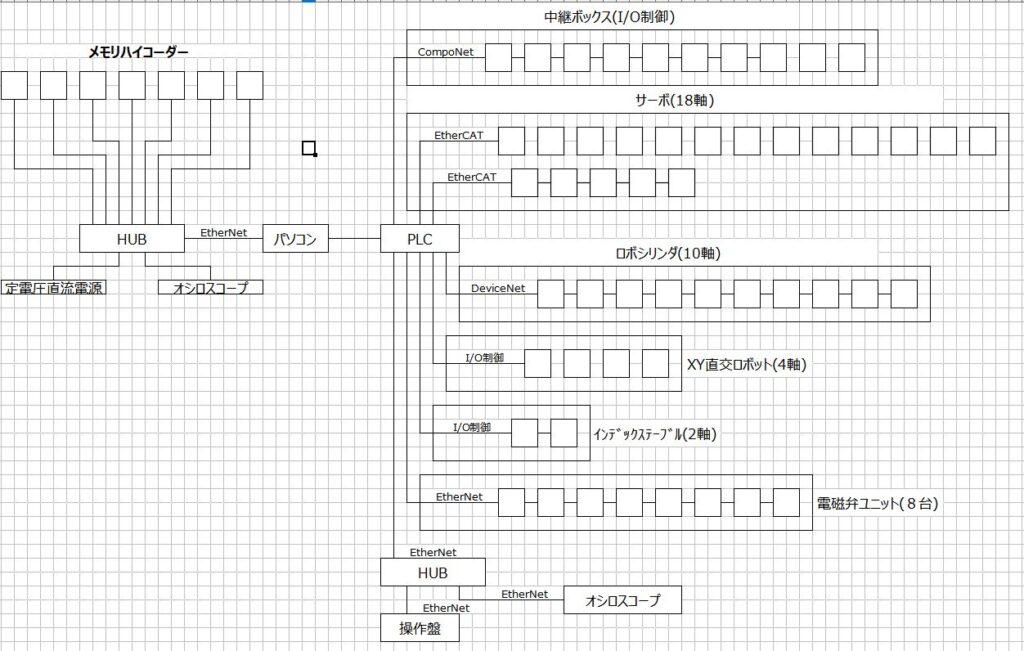Viewport: 1024px width, 651px height.
Task: Click the CompoNet connection label
Action: click(x=445, y=52)
